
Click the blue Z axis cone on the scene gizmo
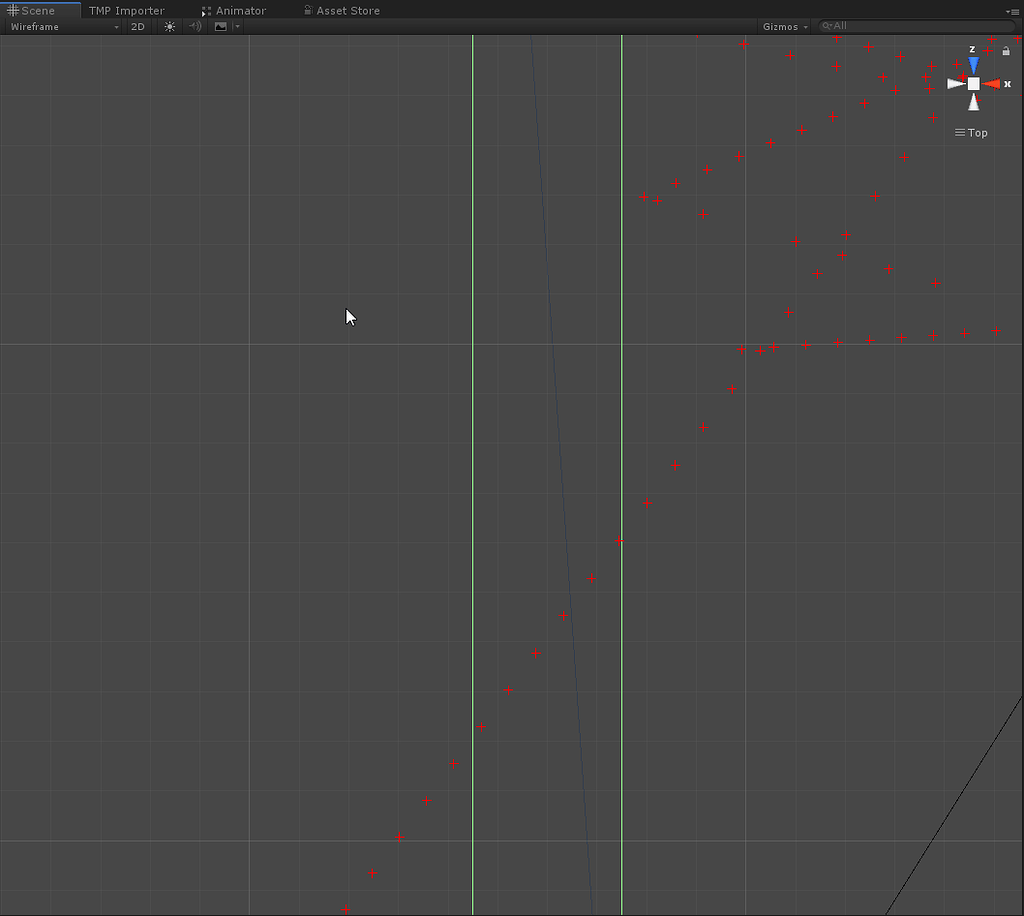pyautogui.click(x=973, y=65)
